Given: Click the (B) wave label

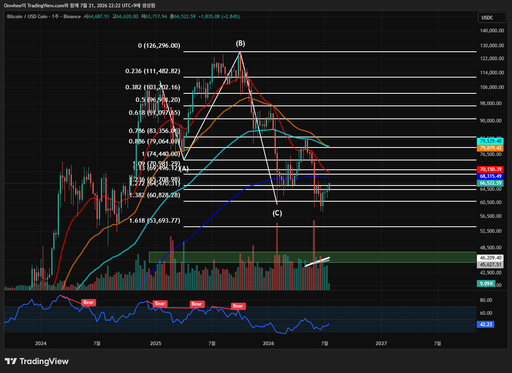Looking at the screenshot, I should 240,44.
